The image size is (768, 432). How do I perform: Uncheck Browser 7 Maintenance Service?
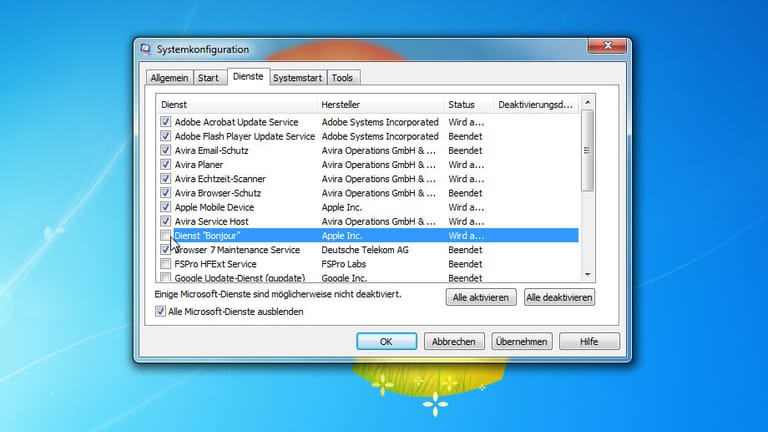coord(166,249)
